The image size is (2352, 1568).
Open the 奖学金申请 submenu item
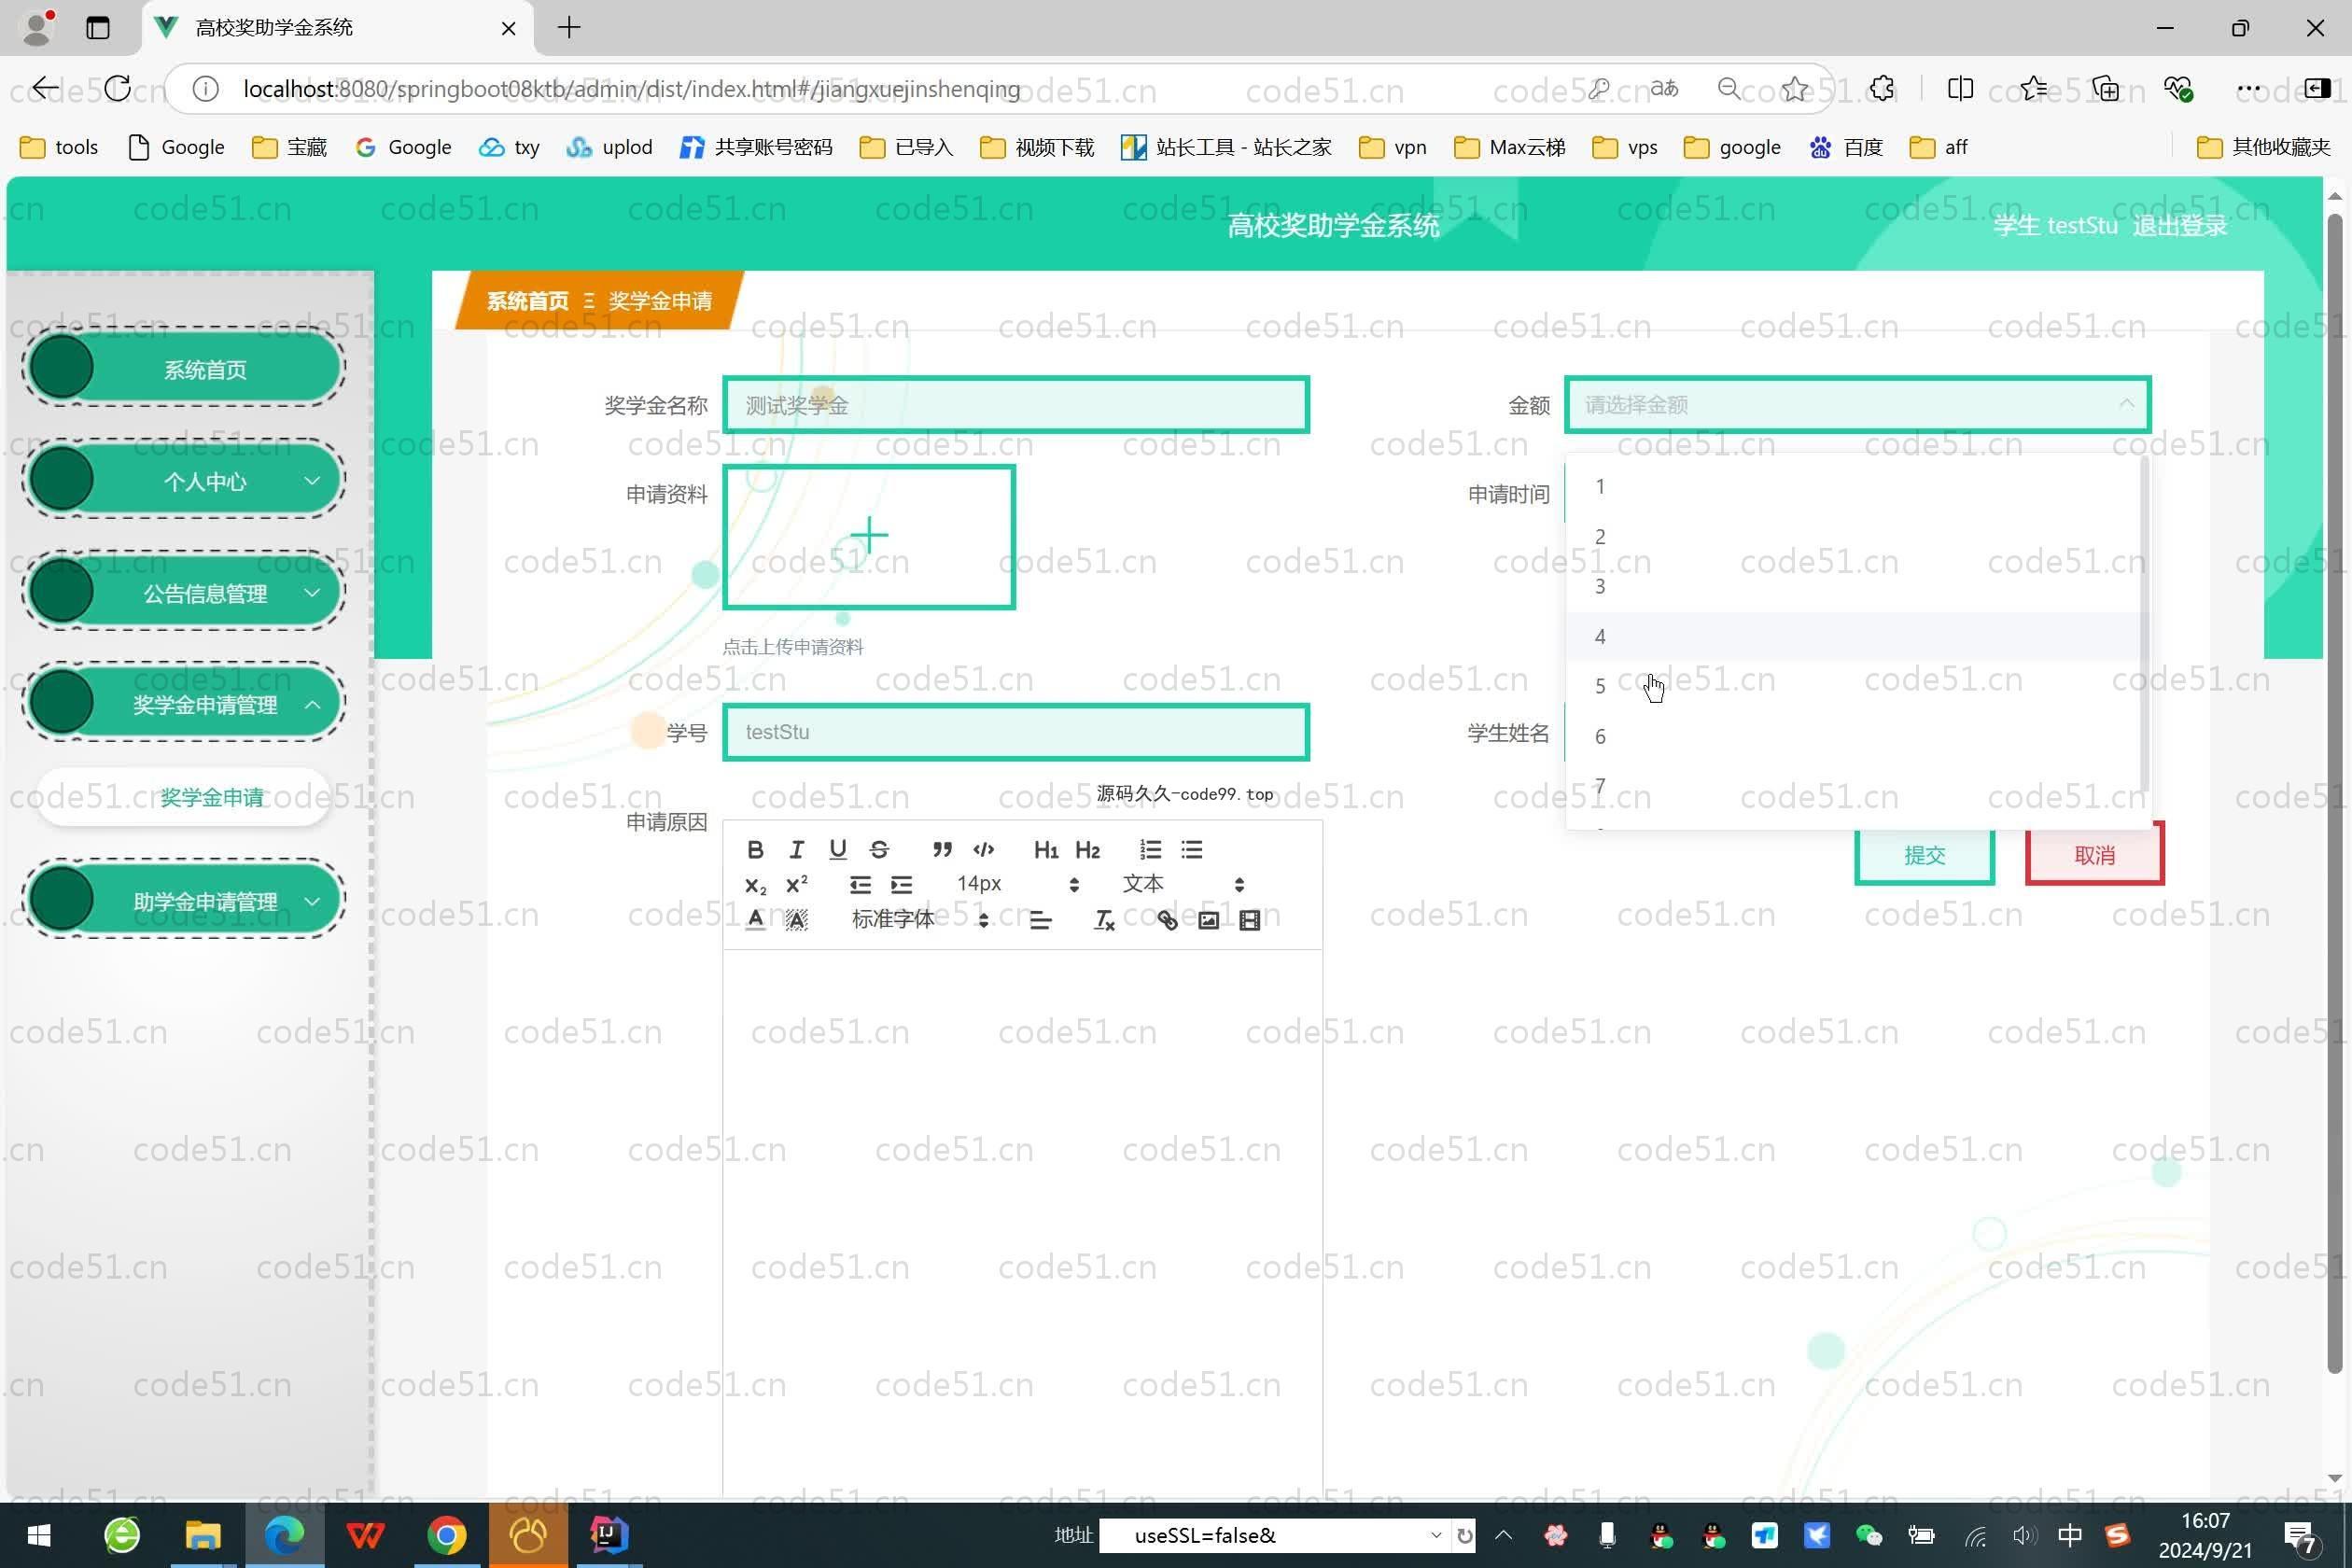(184, 798)
